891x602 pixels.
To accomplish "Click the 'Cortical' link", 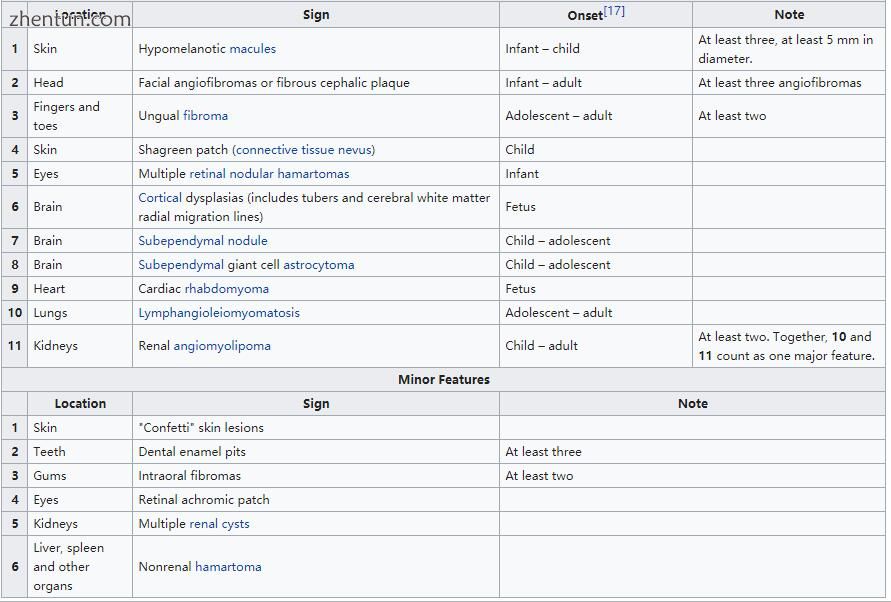I will [x=160, y=198].
